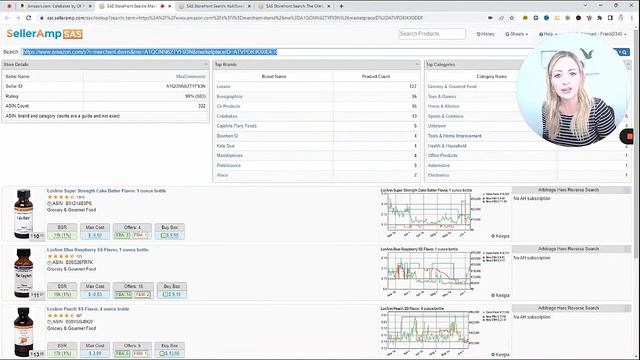Tick Buy Box checkbox for Blue Raspberry product
This screenshot has width=640, height=360.
[x=166, y=294]
